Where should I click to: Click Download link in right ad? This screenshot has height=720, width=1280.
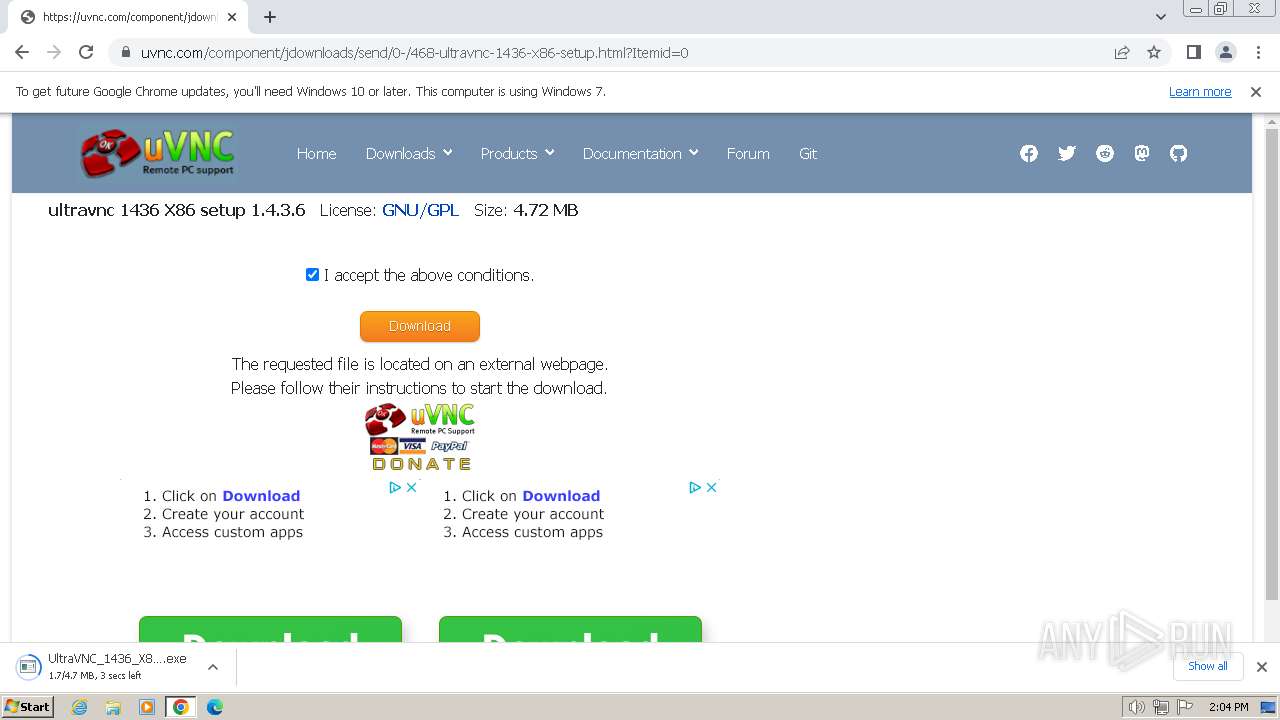[x=561, y=496]
